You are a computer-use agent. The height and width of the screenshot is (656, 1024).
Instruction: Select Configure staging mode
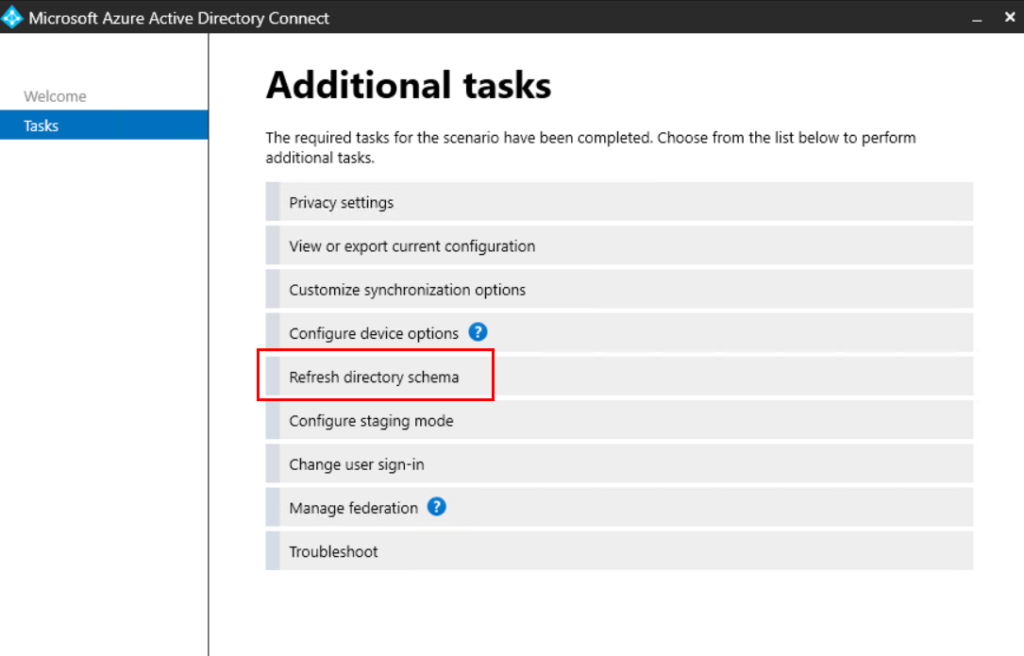point(371,421)
